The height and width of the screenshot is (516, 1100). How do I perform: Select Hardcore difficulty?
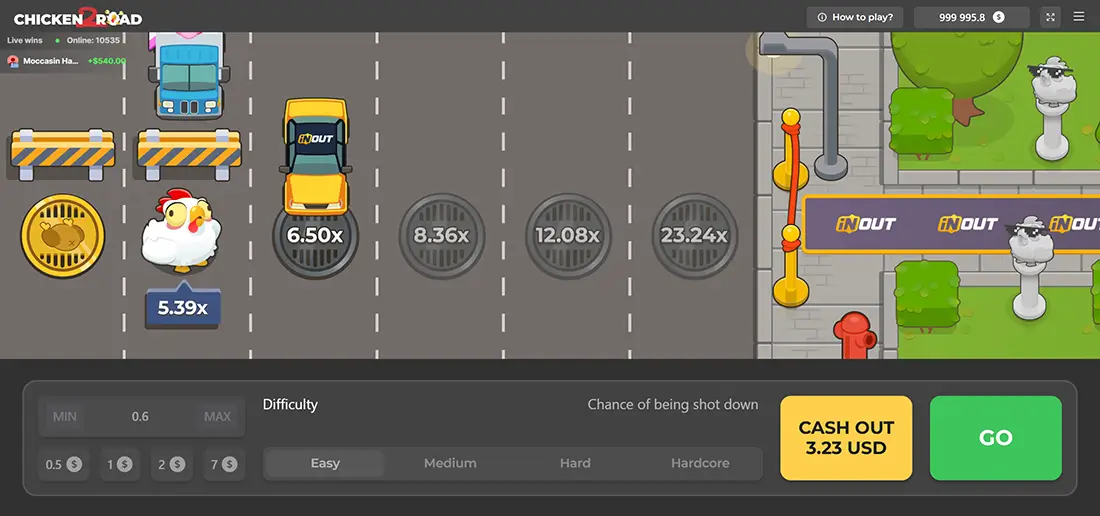coord(700,463)
